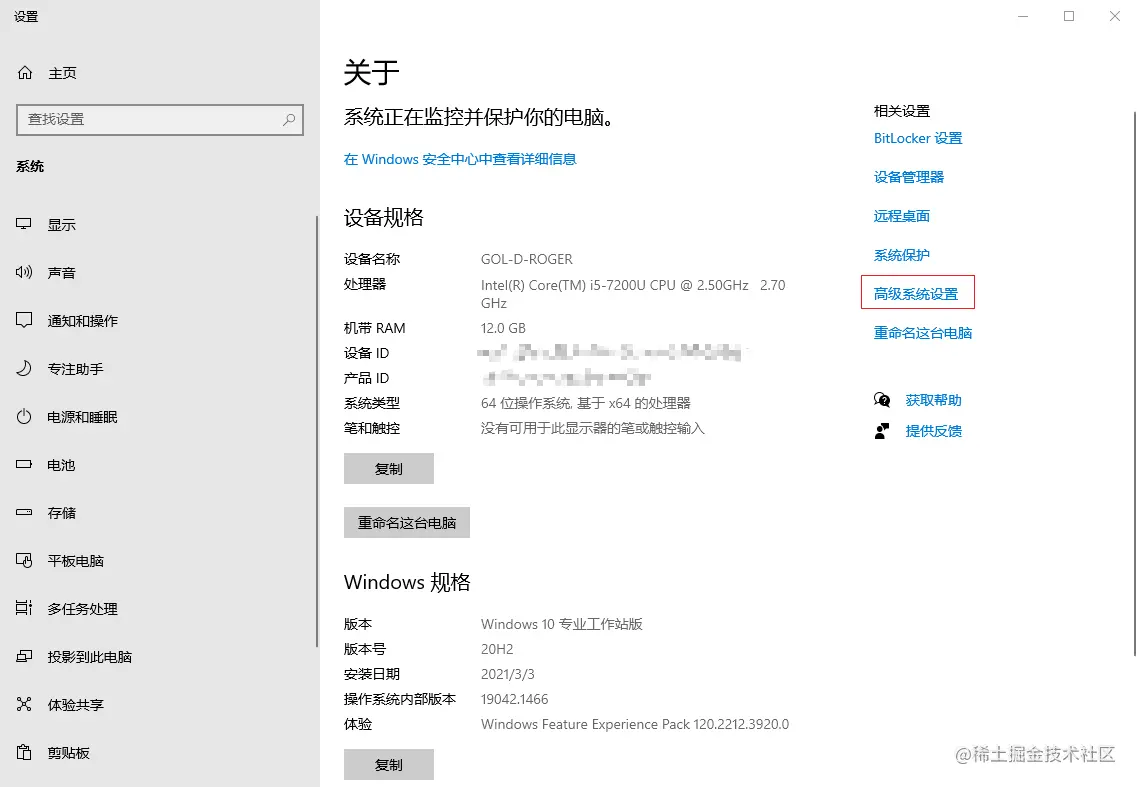The height and width of the screenshot is (787, 1138).
Task: Open 电源和睡眠 settings icon
Action: (23, 416)
